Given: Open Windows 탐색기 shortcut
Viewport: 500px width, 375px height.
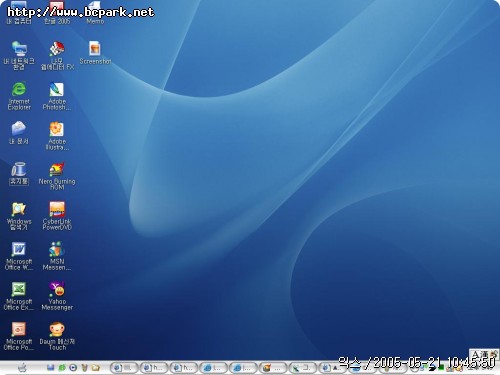Looking at the screenshot, I should point(19,216).
